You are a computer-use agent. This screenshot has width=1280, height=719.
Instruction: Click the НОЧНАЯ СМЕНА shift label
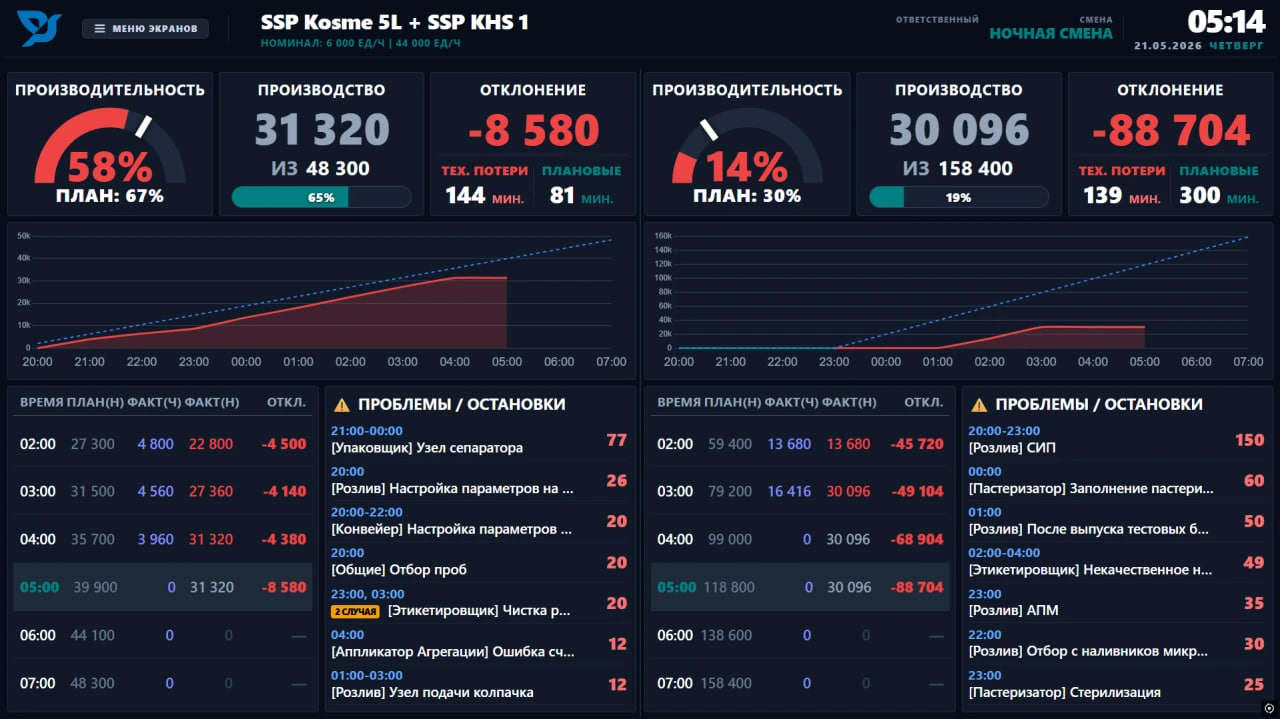(x=1050, y=33)
